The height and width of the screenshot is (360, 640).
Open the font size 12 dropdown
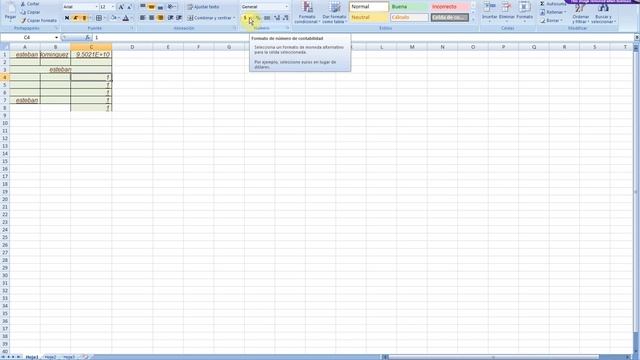pyautogui.click(x=113, y=7)
